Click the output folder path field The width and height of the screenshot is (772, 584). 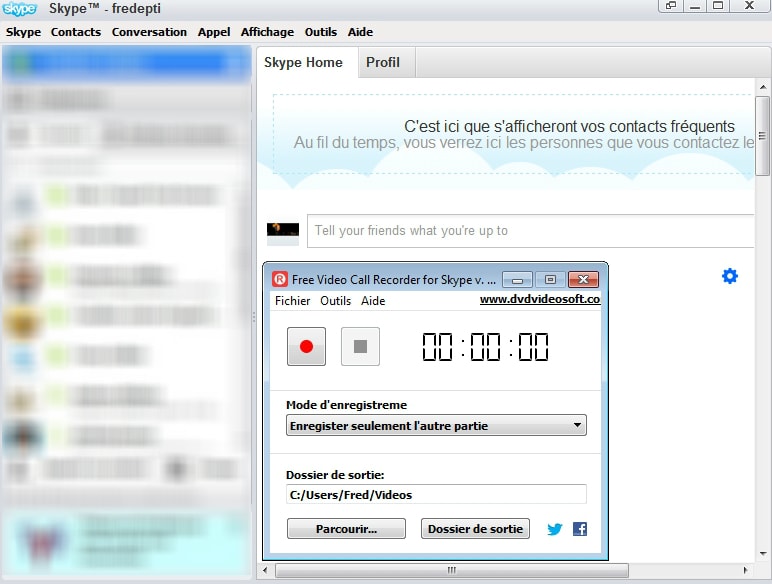(436, 494)
